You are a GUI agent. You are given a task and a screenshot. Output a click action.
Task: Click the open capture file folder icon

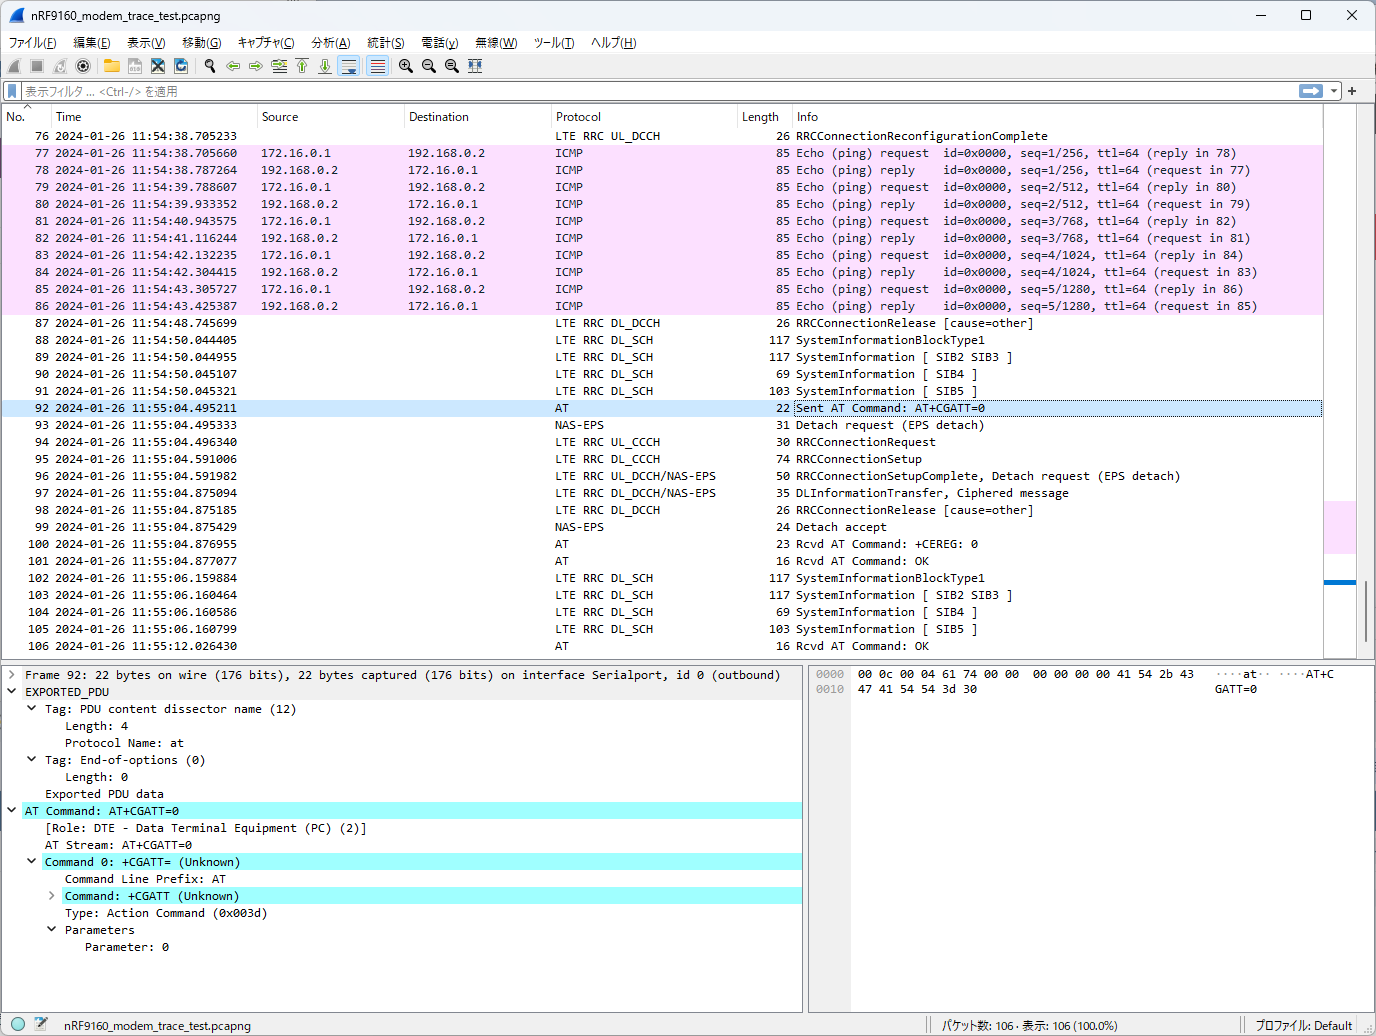click(112, 66)
